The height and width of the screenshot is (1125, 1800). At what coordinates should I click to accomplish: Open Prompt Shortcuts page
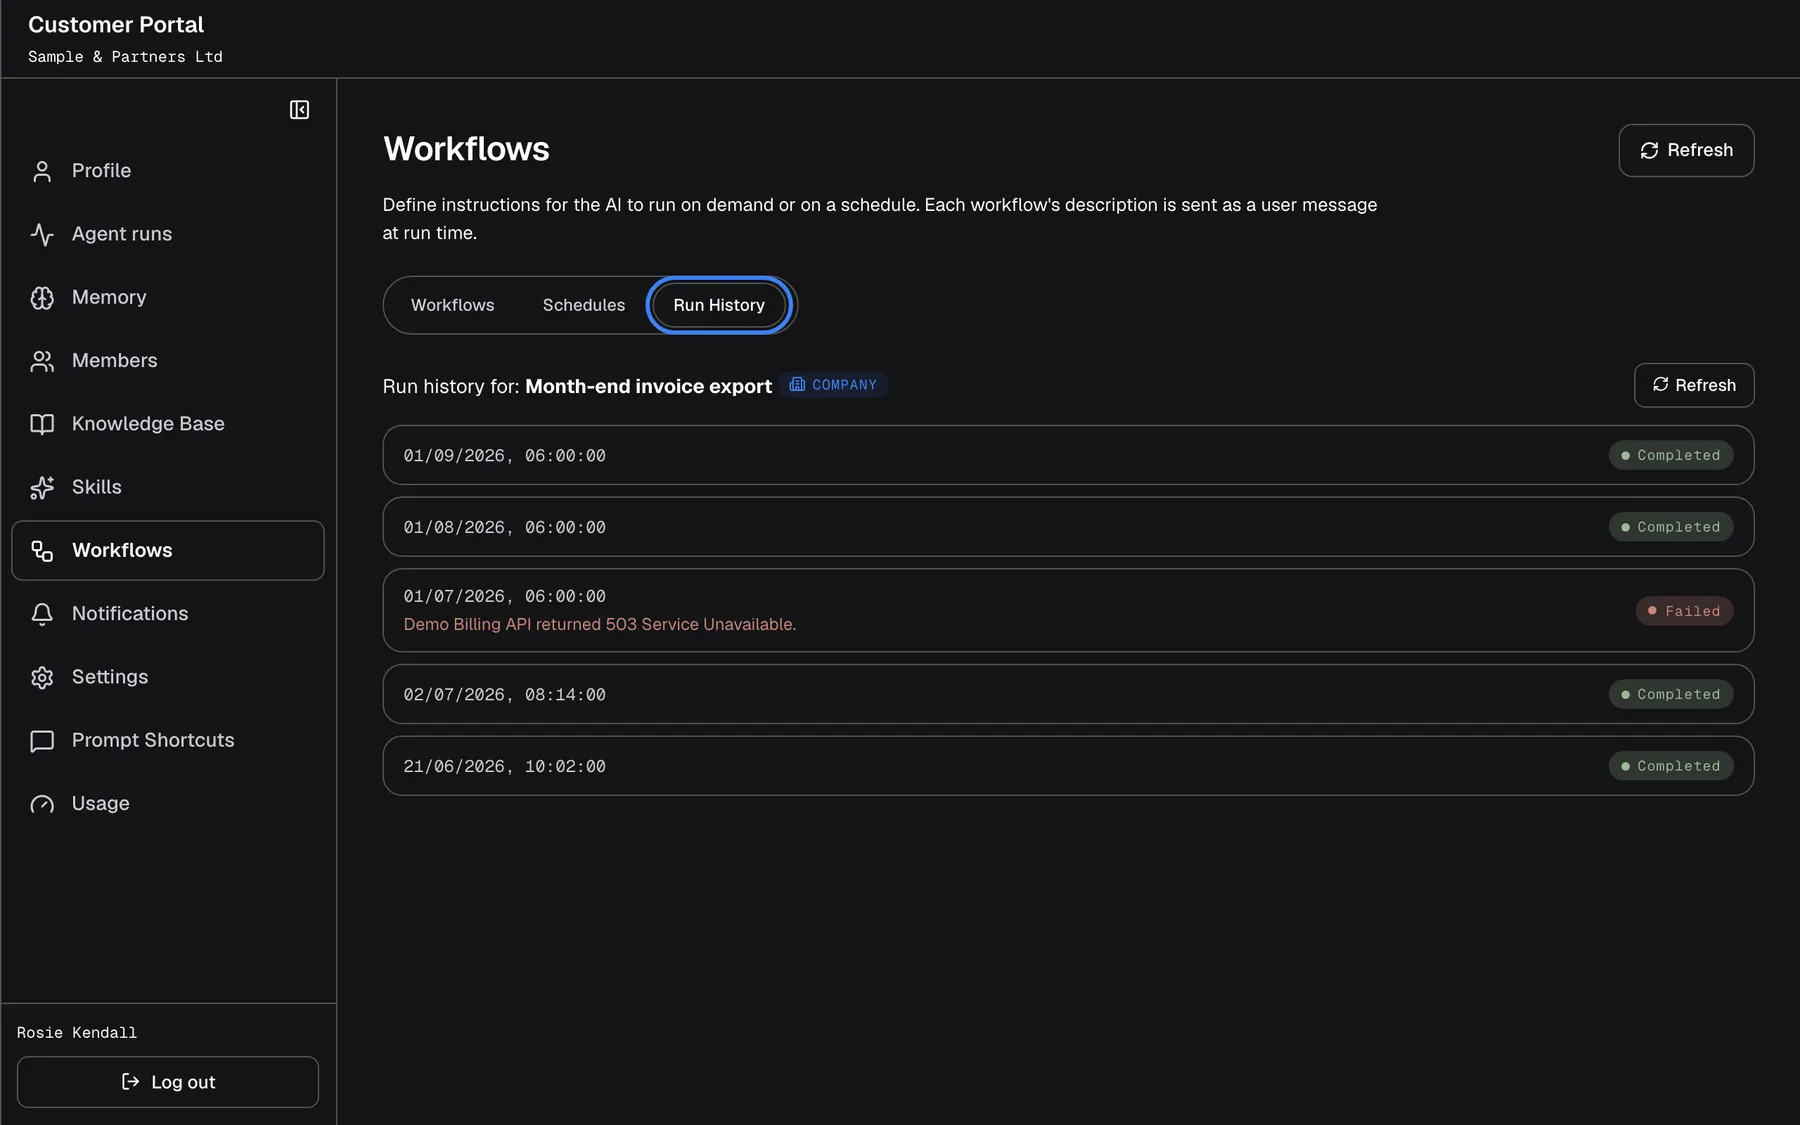pyautogui.click(x=153, y=740)
